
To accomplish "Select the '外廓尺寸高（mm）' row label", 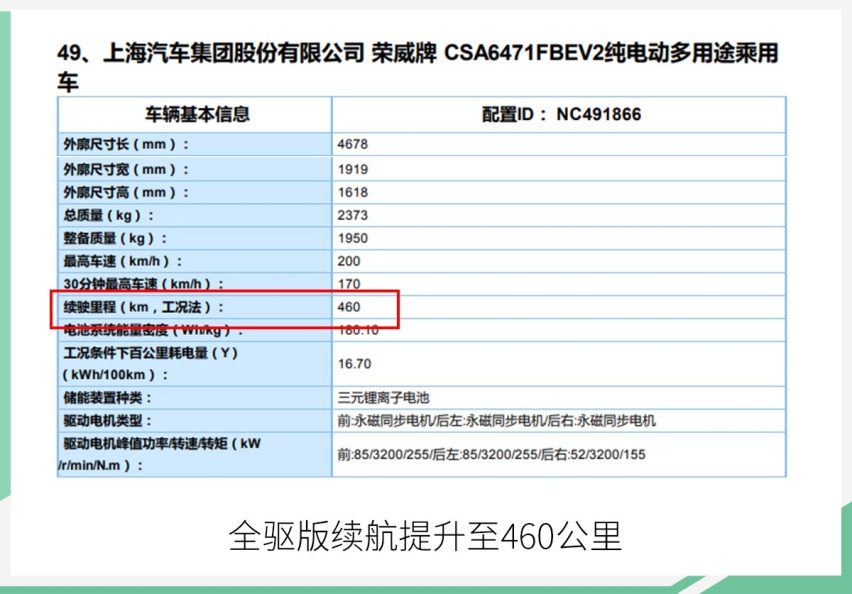I will 126,192.
